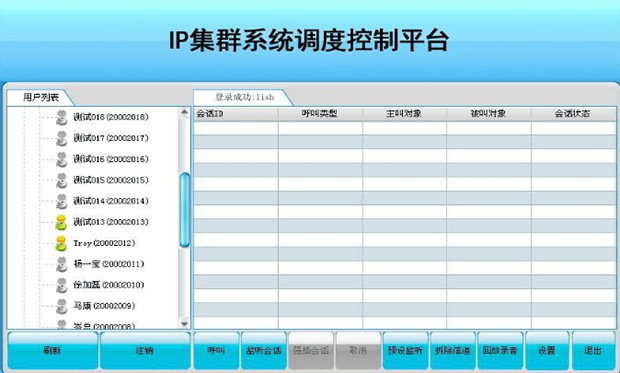Click the gray offline icon next to 测试018
620x373 pixels.
pos(61,117)
